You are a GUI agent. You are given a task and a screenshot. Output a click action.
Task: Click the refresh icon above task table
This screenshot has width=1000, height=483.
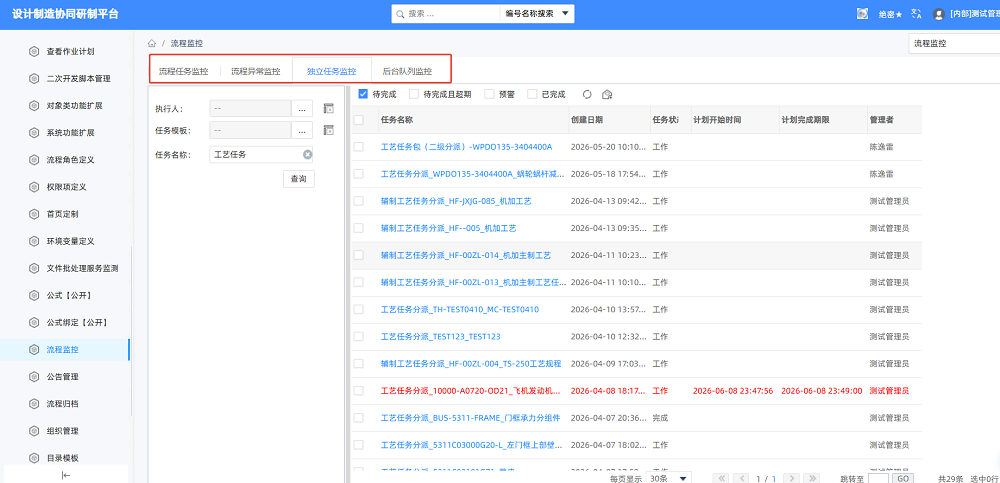click(x=587, y=94)
